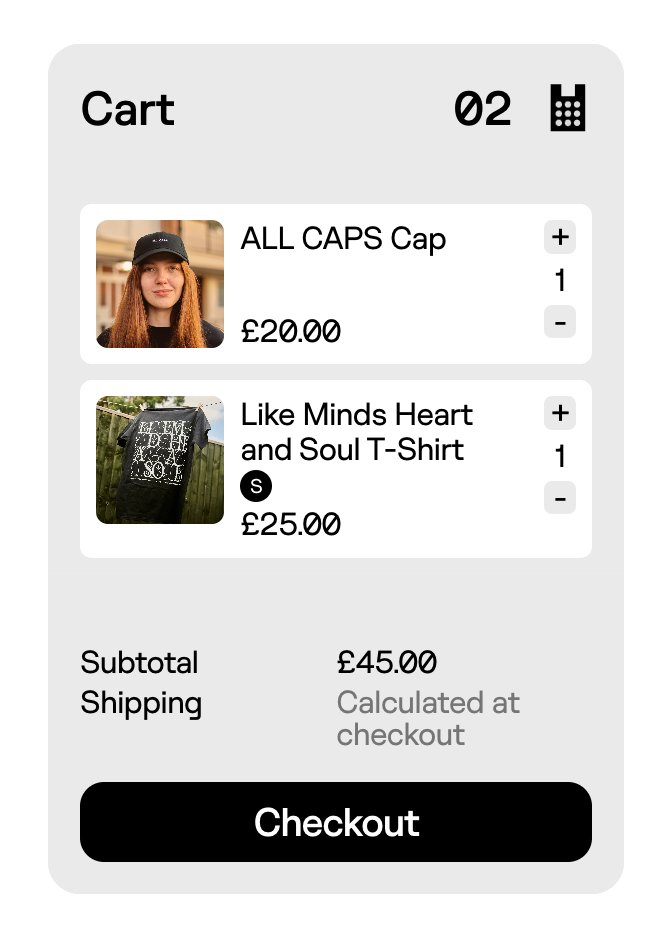
Task: Select the size S badge
Action: (x=256, y=487)
